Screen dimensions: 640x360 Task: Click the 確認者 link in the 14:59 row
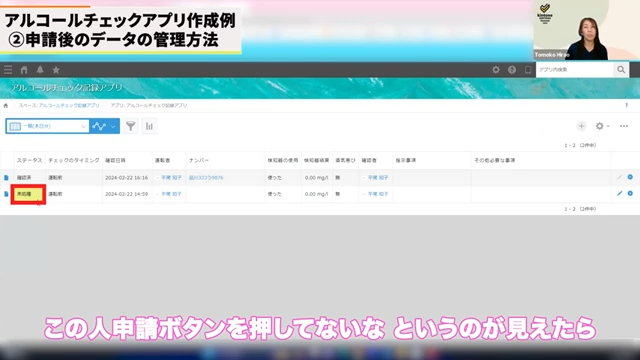tap(378, 194)
